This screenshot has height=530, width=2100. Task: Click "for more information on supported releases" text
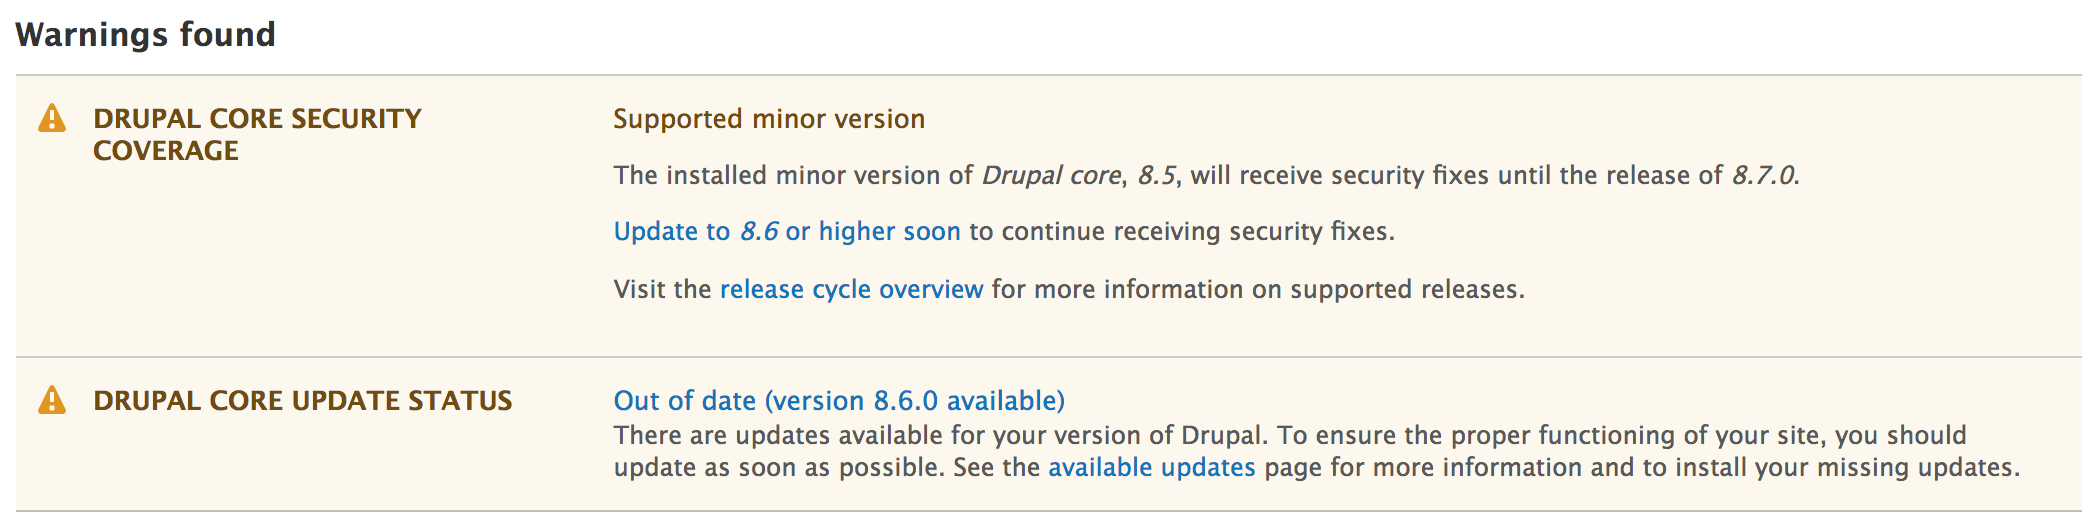(1257, 289)
